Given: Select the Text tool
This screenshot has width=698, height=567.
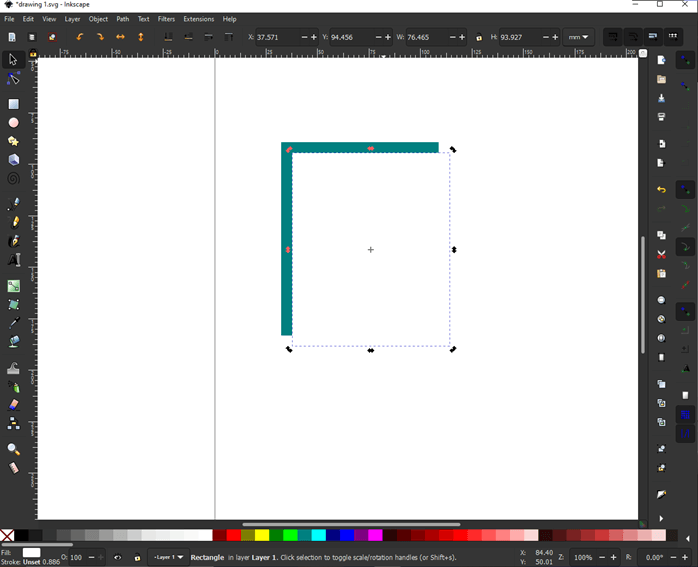Looking at the screenshot, I should pos(13,259).
